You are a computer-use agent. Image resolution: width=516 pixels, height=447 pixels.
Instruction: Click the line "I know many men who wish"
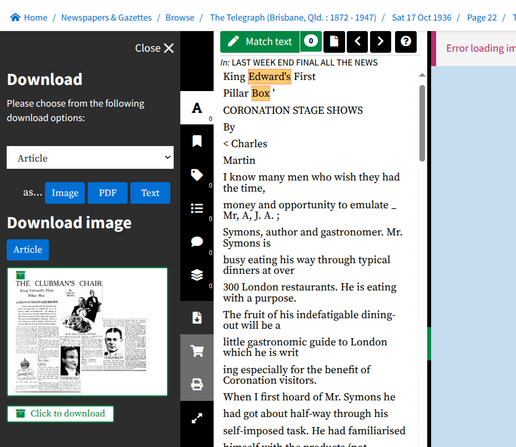point(311,177)
